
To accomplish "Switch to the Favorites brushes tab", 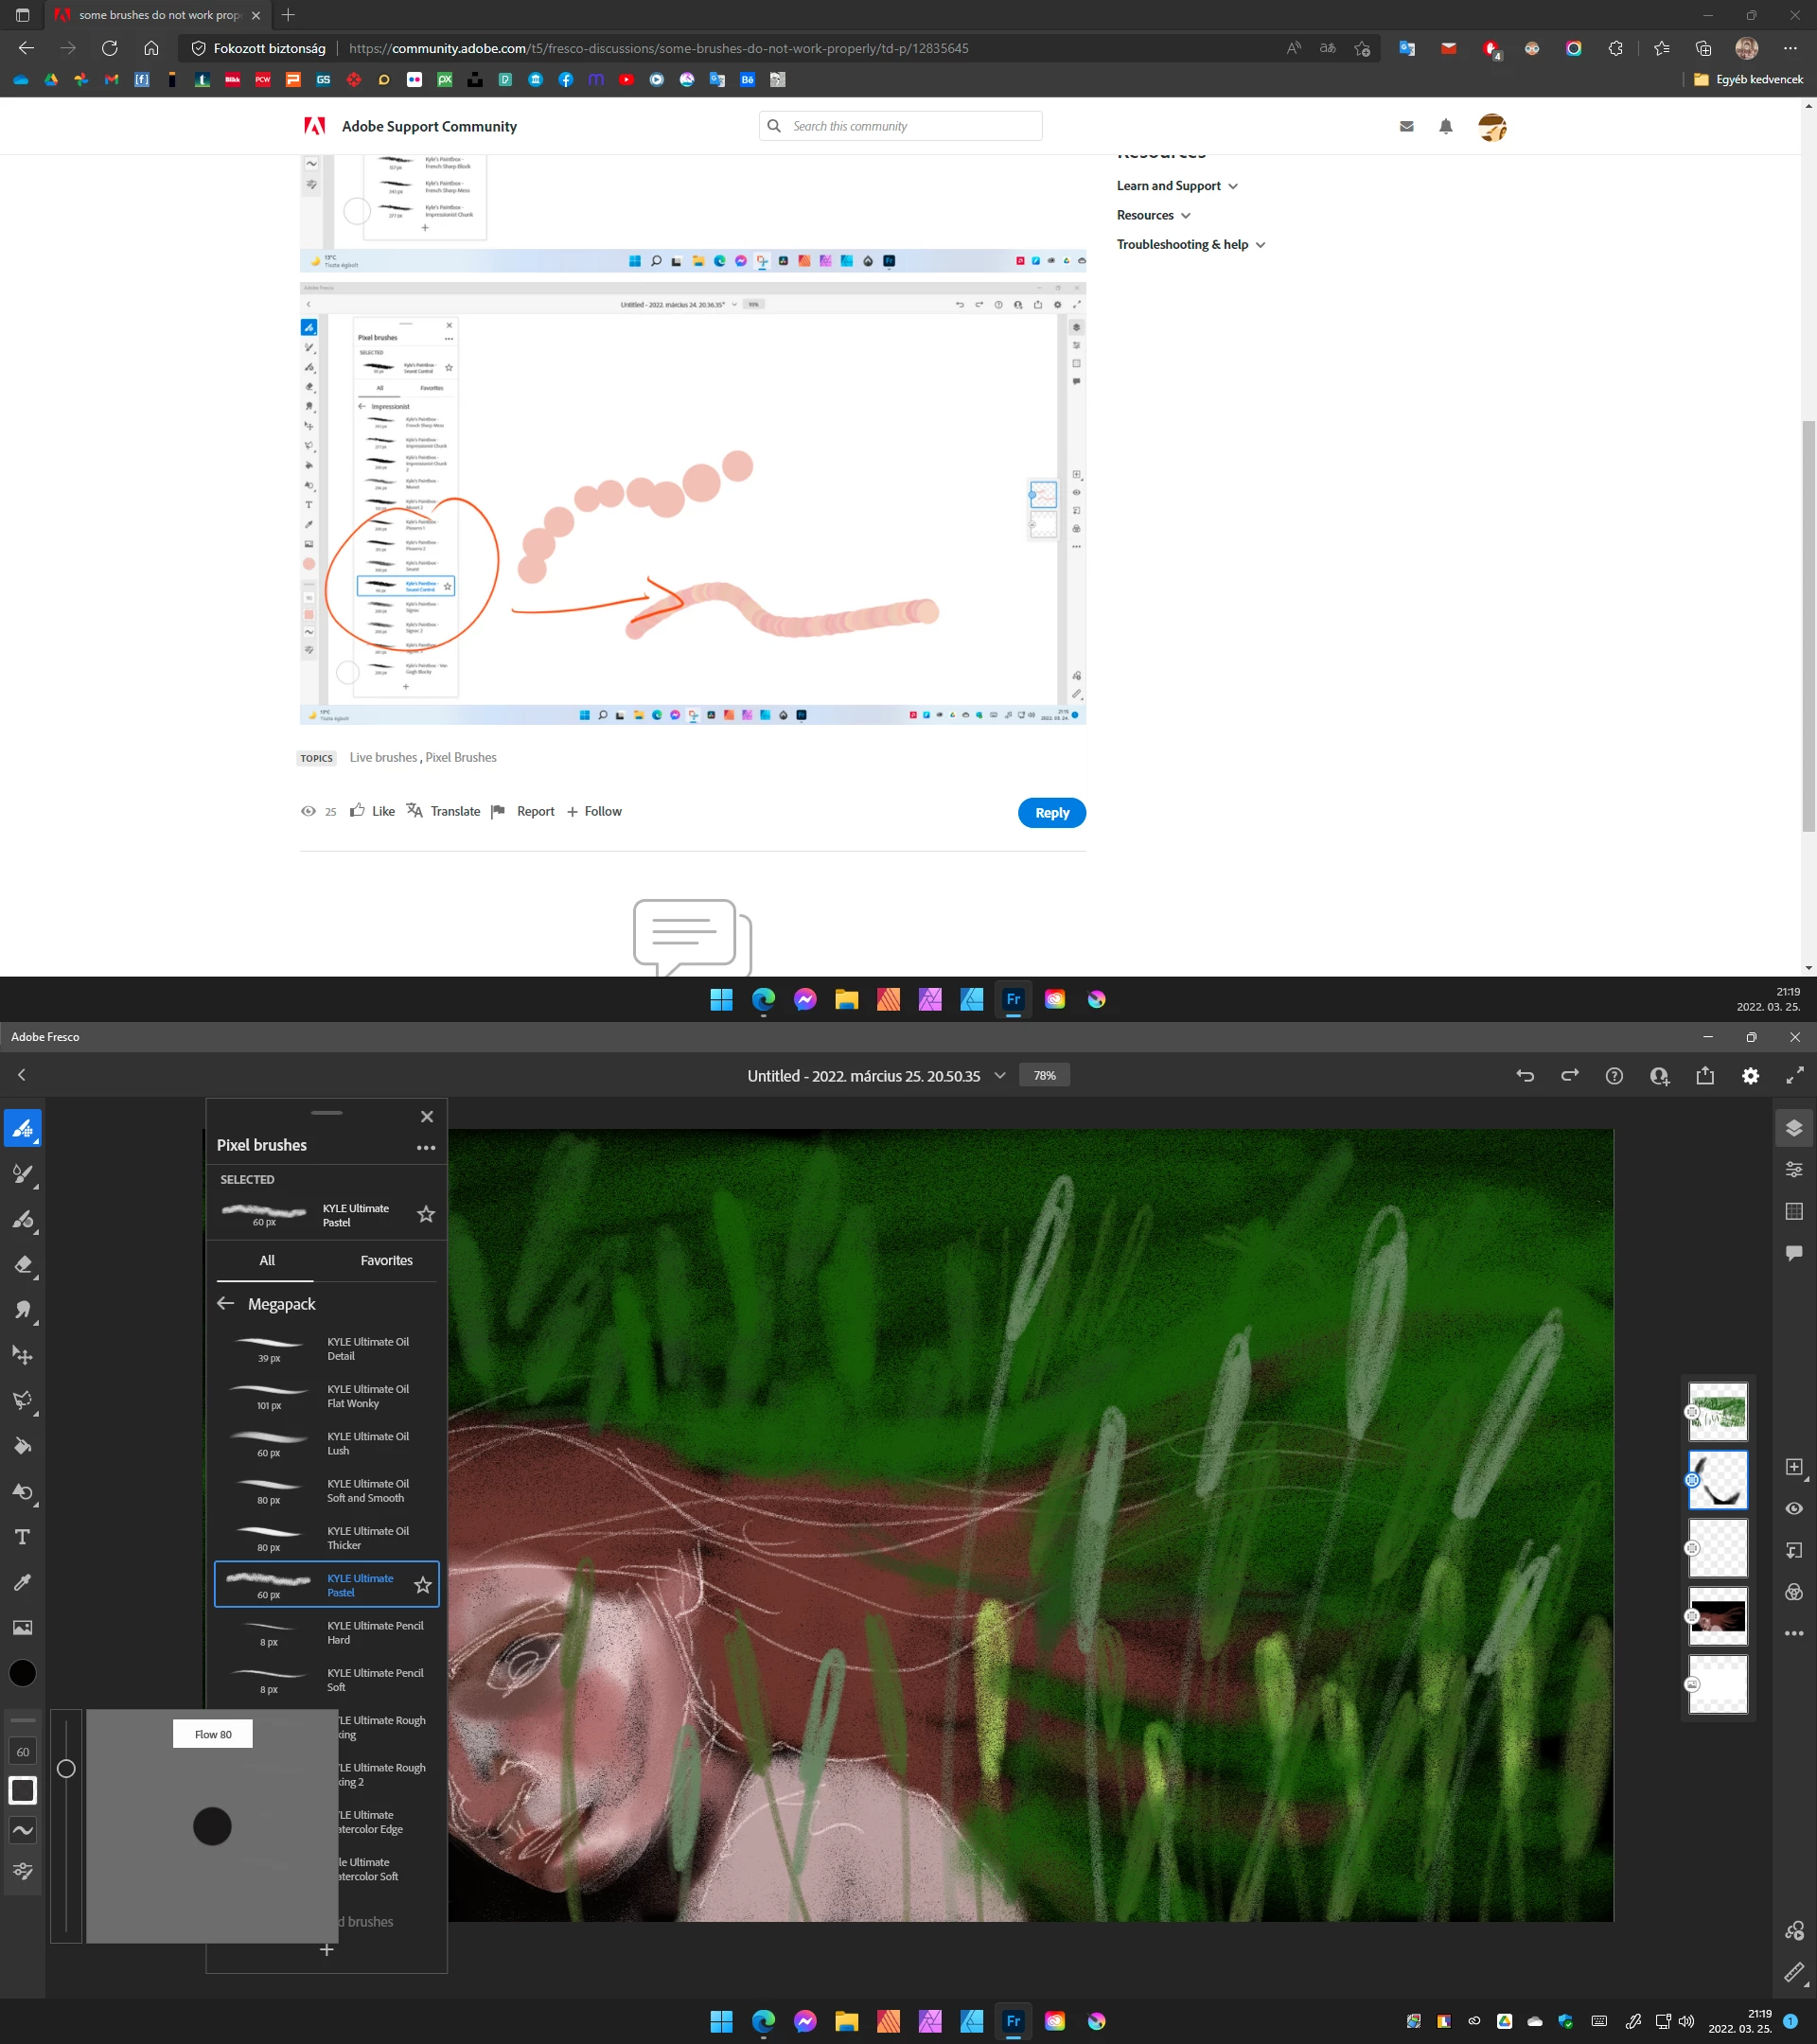I will [386, 1260].
